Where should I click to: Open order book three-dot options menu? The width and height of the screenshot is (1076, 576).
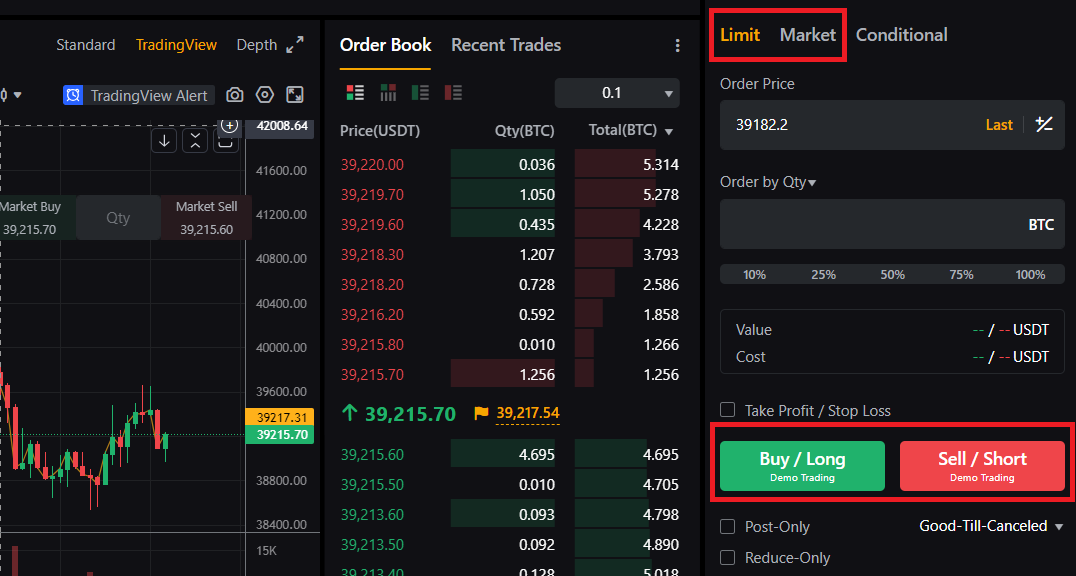coord(677,45)
